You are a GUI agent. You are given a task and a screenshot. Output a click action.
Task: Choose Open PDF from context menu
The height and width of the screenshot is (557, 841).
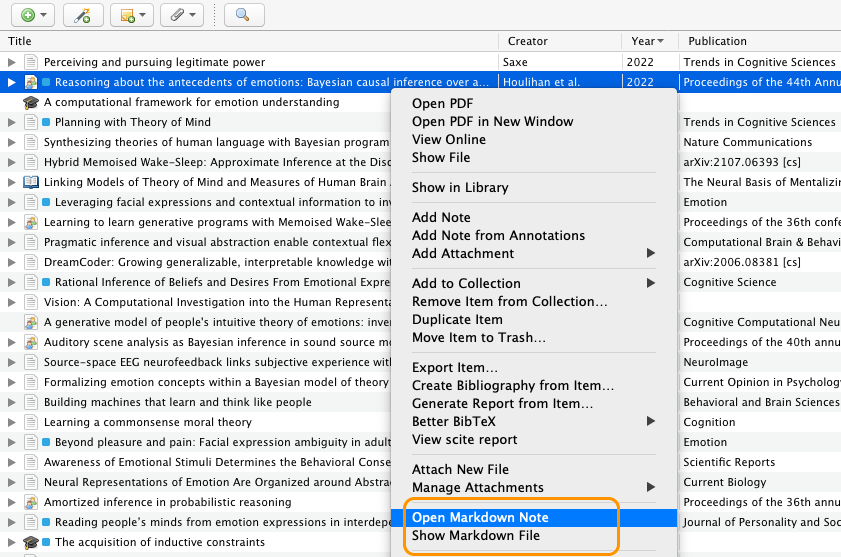pos(534,104)
